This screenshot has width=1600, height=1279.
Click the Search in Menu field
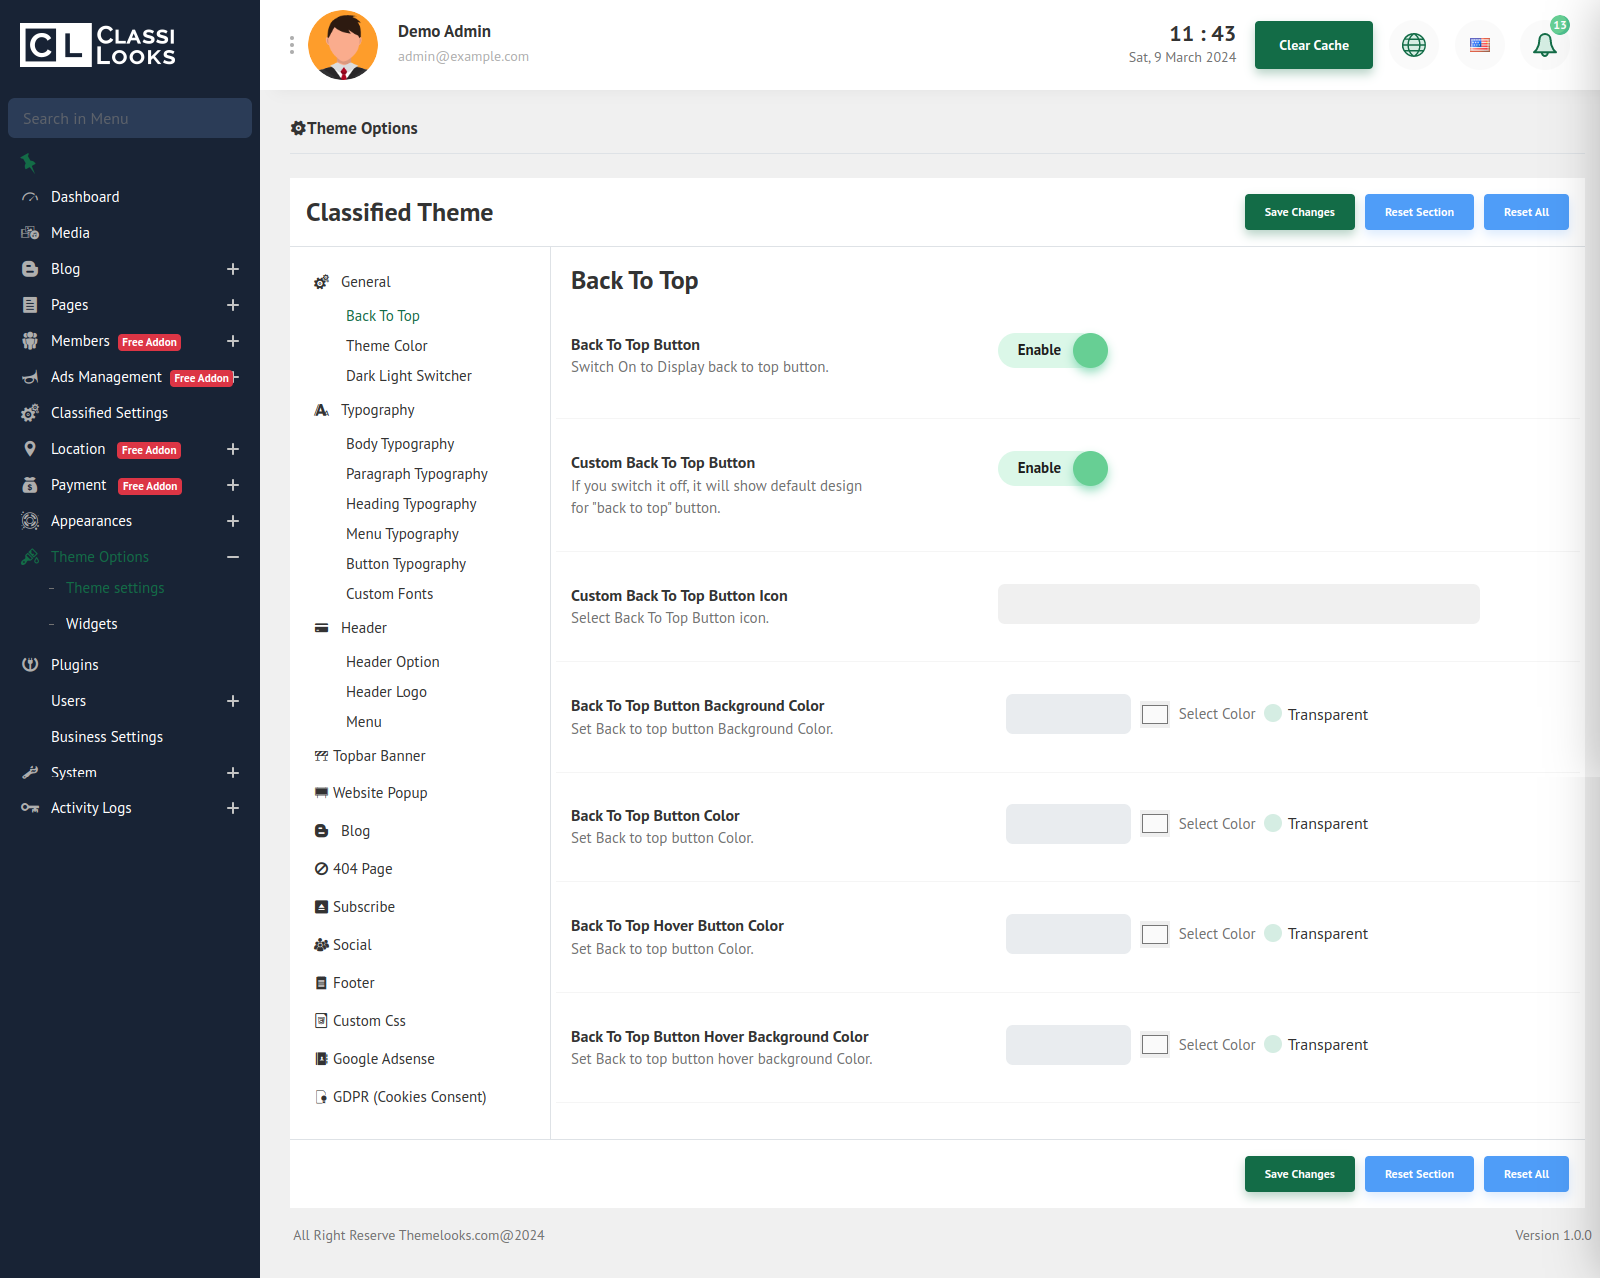pyautogui.click(x=130, y=118)
